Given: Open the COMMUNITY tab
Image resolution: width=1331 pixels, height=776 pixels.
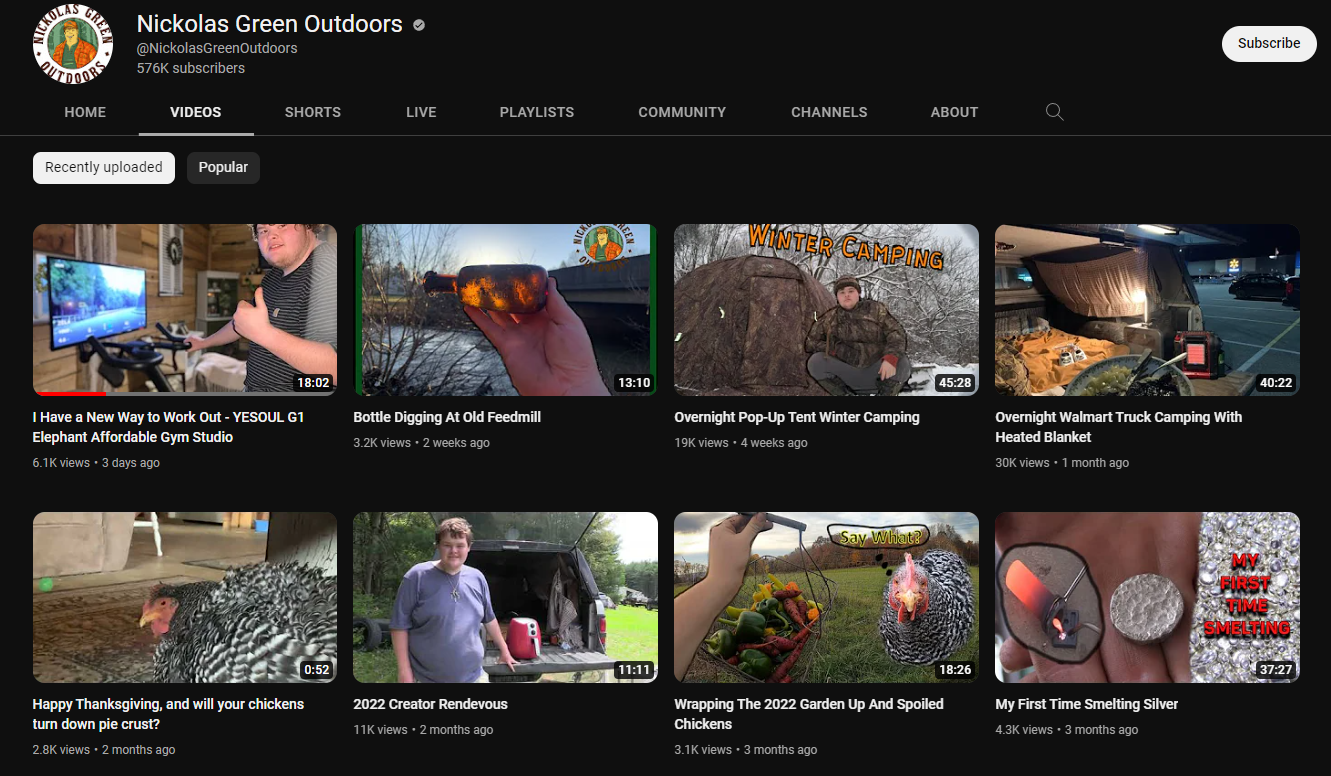Looking at the screenshot, I should [x=682, y=112].
